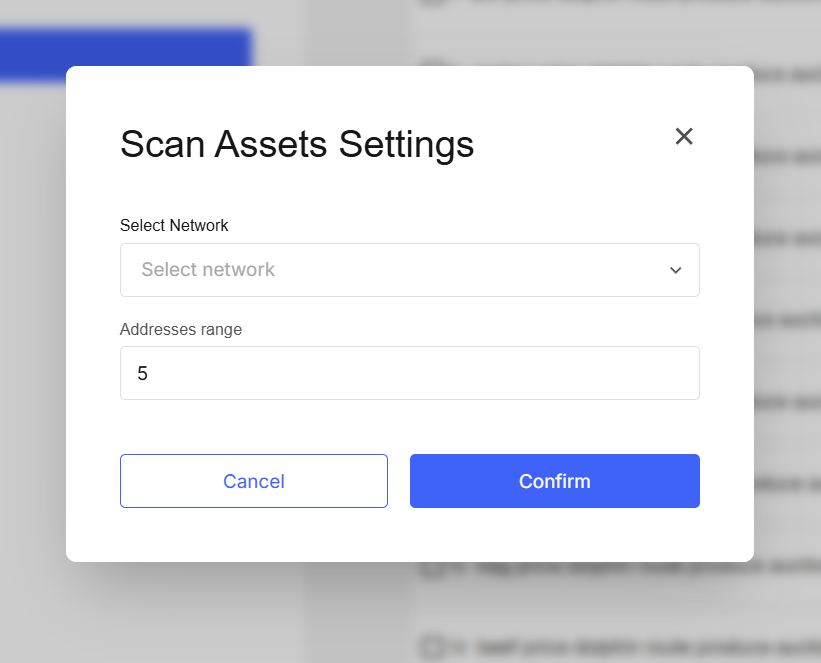Click the Select network placeholder text
821x663 pixels.
pyautogui.click(x=207, y=270)
